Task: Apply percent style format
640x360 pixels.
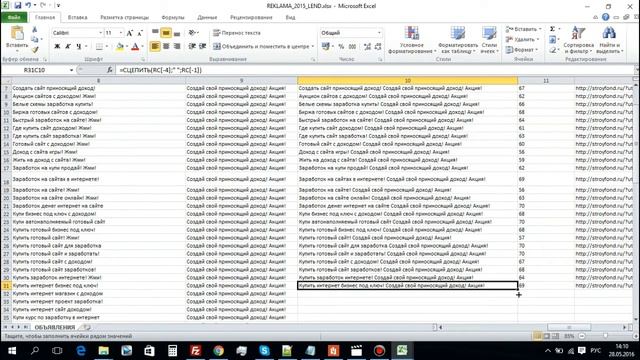Action: [x=341, y=47]
